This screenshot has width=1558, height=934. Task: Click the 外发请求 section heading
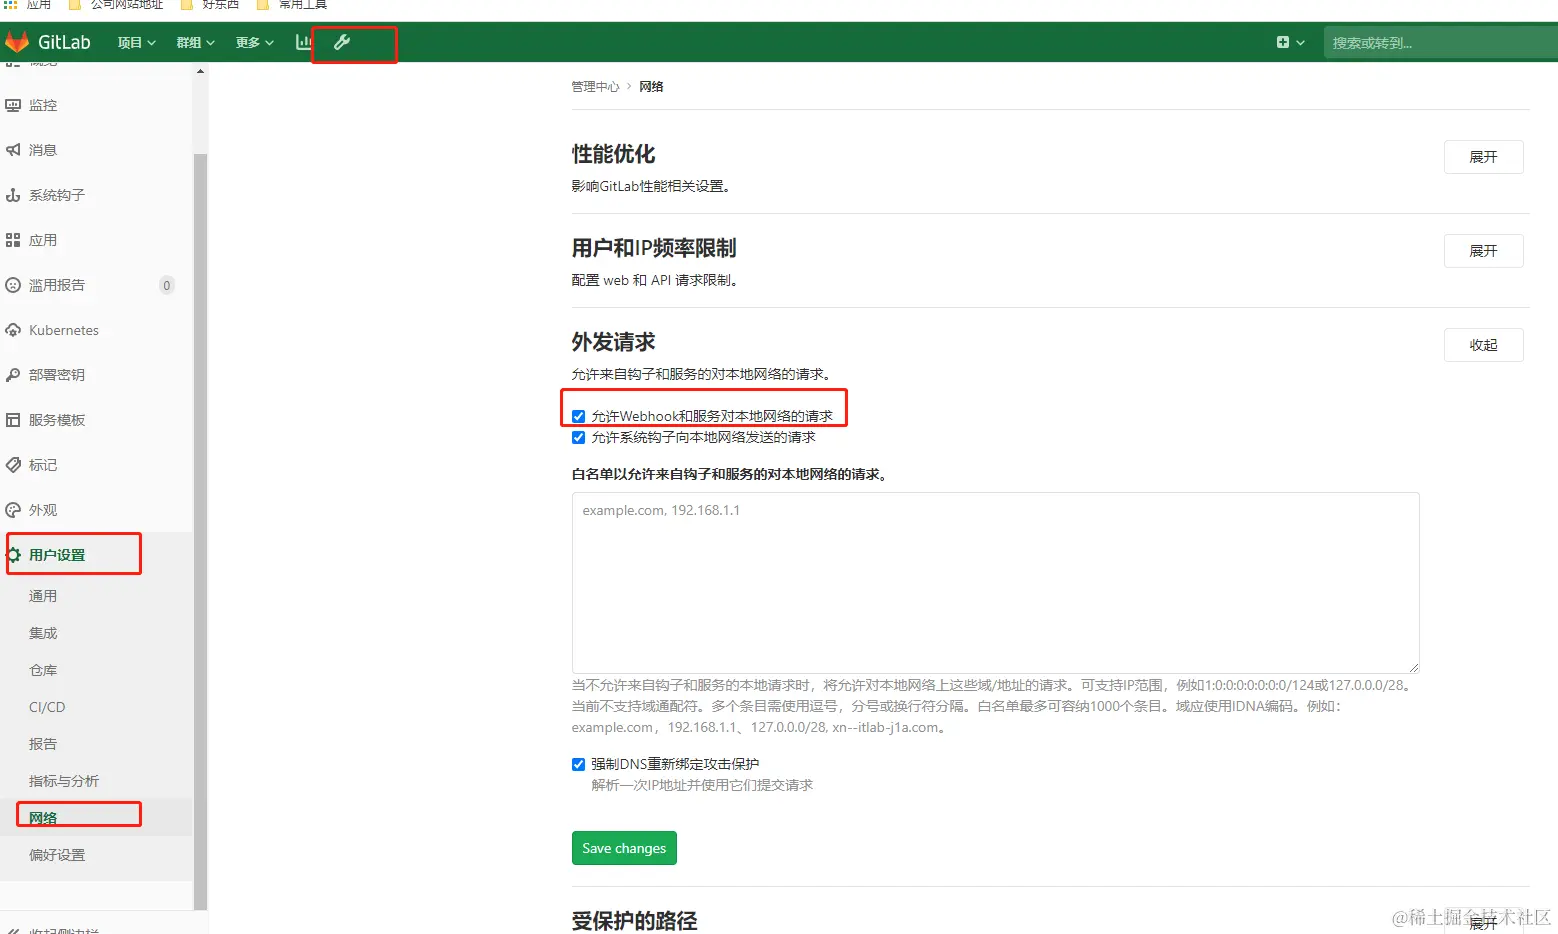[x=613, y=342]
